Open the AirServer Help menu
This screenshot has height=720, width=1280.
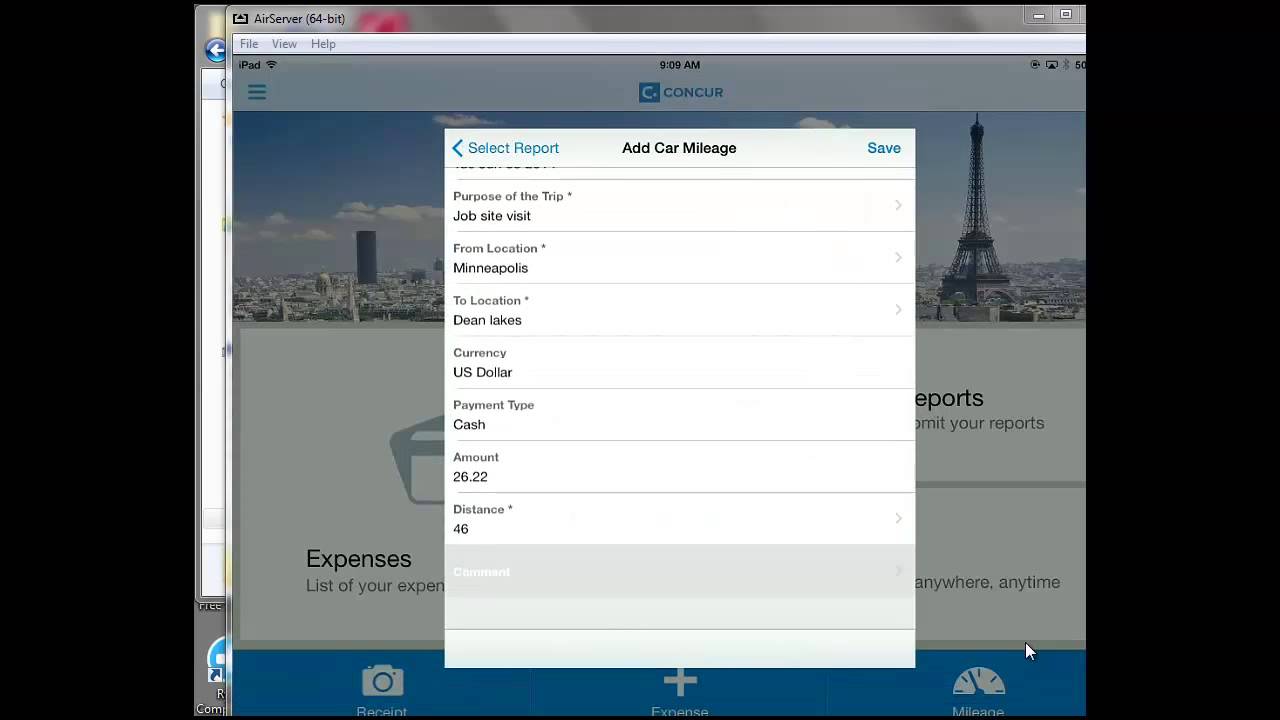(x=323, y=44)
